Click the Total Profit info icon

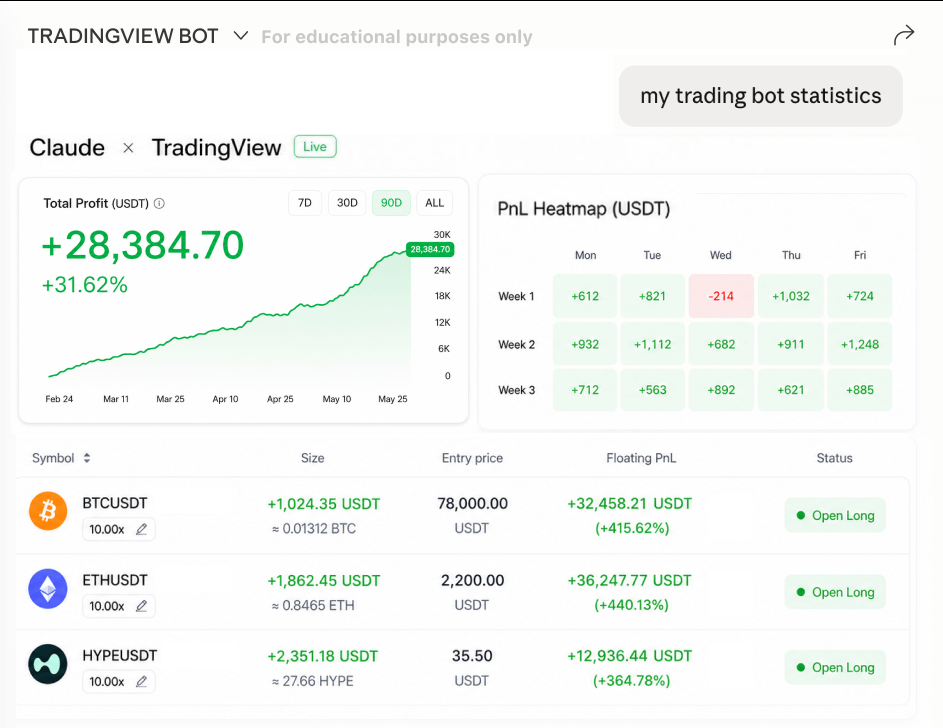point(159,203)
